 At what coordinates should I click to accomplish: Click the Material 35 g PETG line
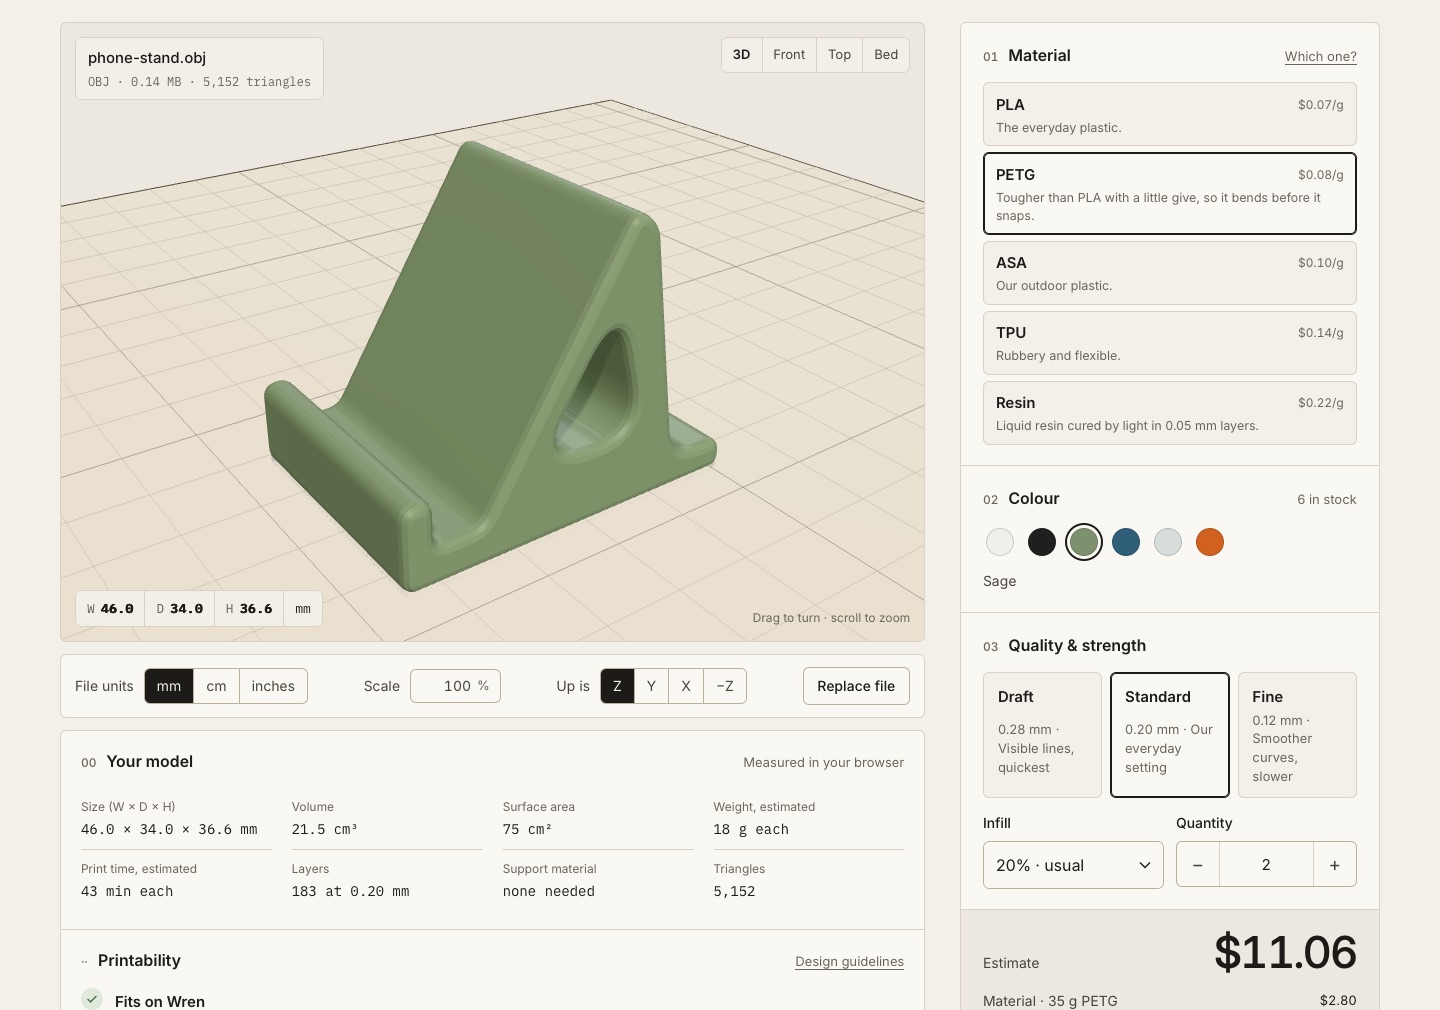[1170, 1000]
